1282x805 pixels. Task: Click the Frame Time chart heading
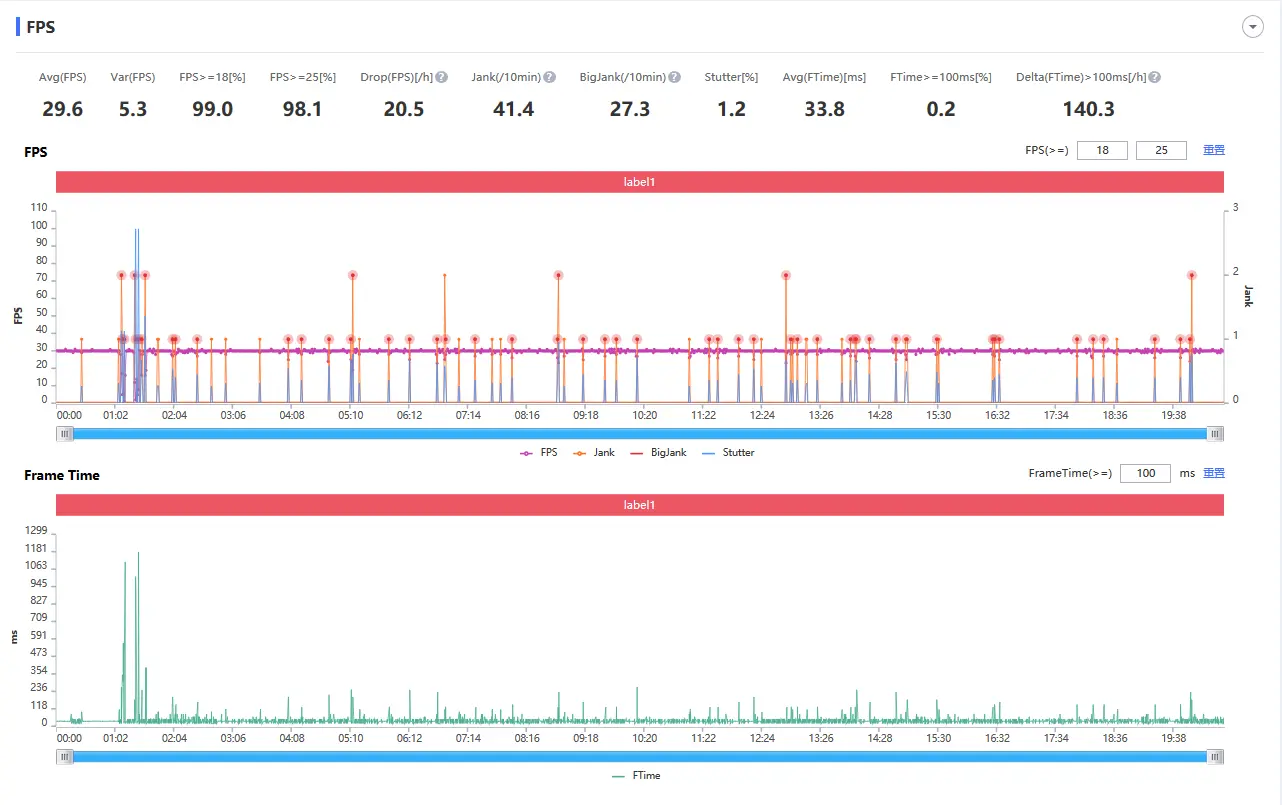coord(62,475)
